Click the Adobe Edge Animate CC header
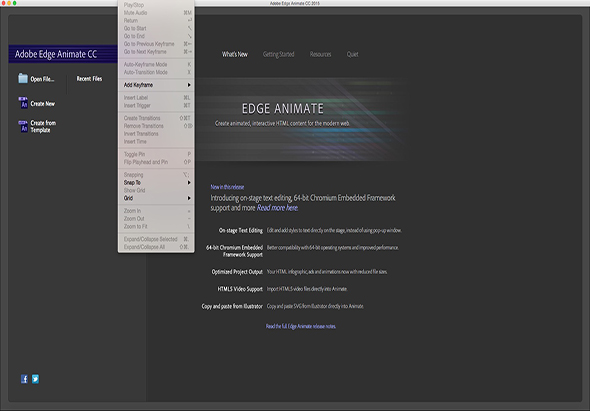Screen dimensions: 590x411 [56, 54]
